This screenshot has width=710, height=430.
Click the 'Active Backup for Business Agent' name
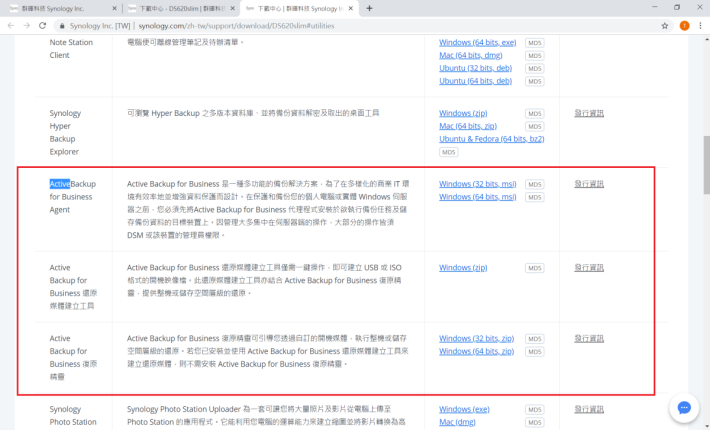click(72, 197)
